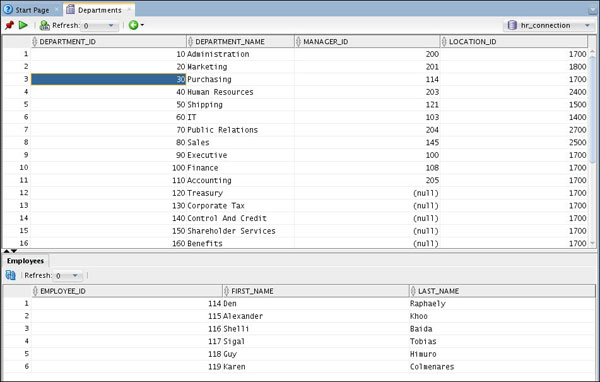The width and height of the screenshot is (600, 382).
Task: Select the Finance department cell
Action: coord(240,168)
